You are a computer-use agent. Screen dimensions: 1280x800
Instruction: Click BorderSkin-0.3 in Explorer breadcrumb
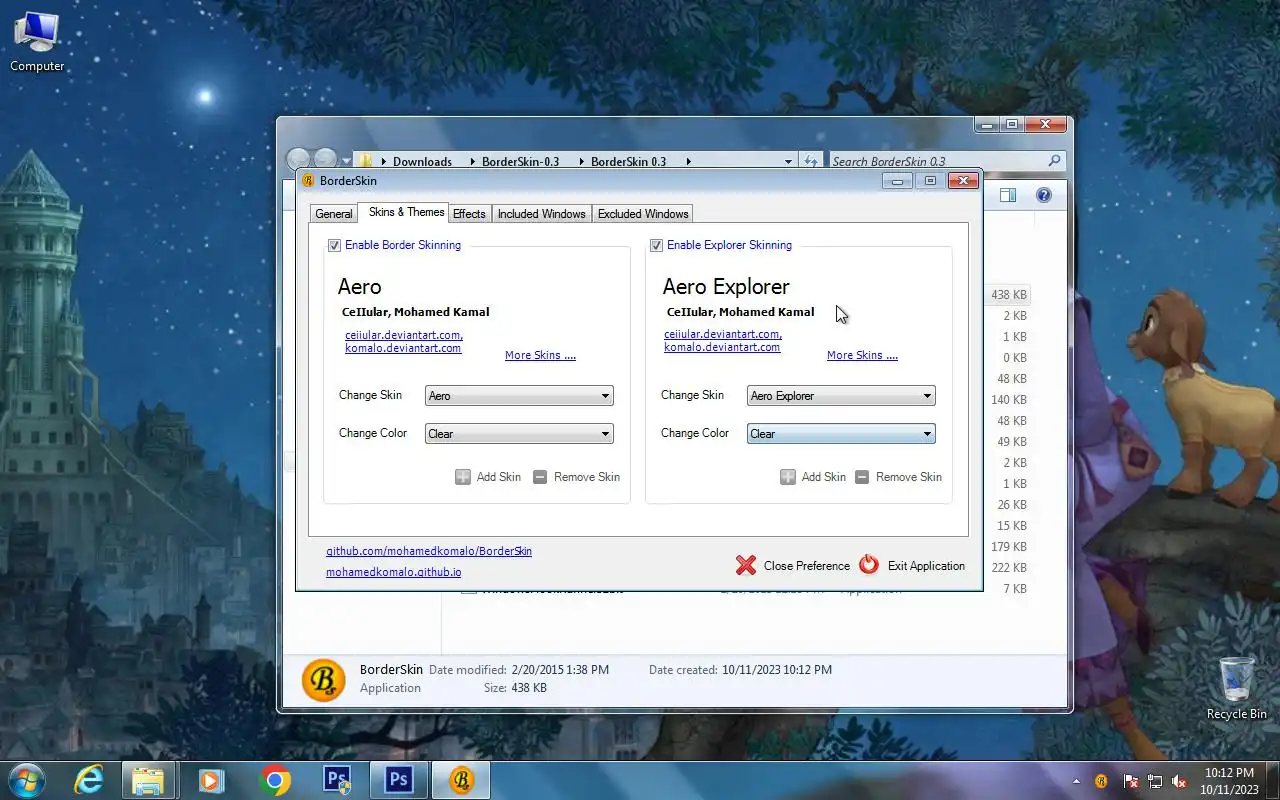520,161
